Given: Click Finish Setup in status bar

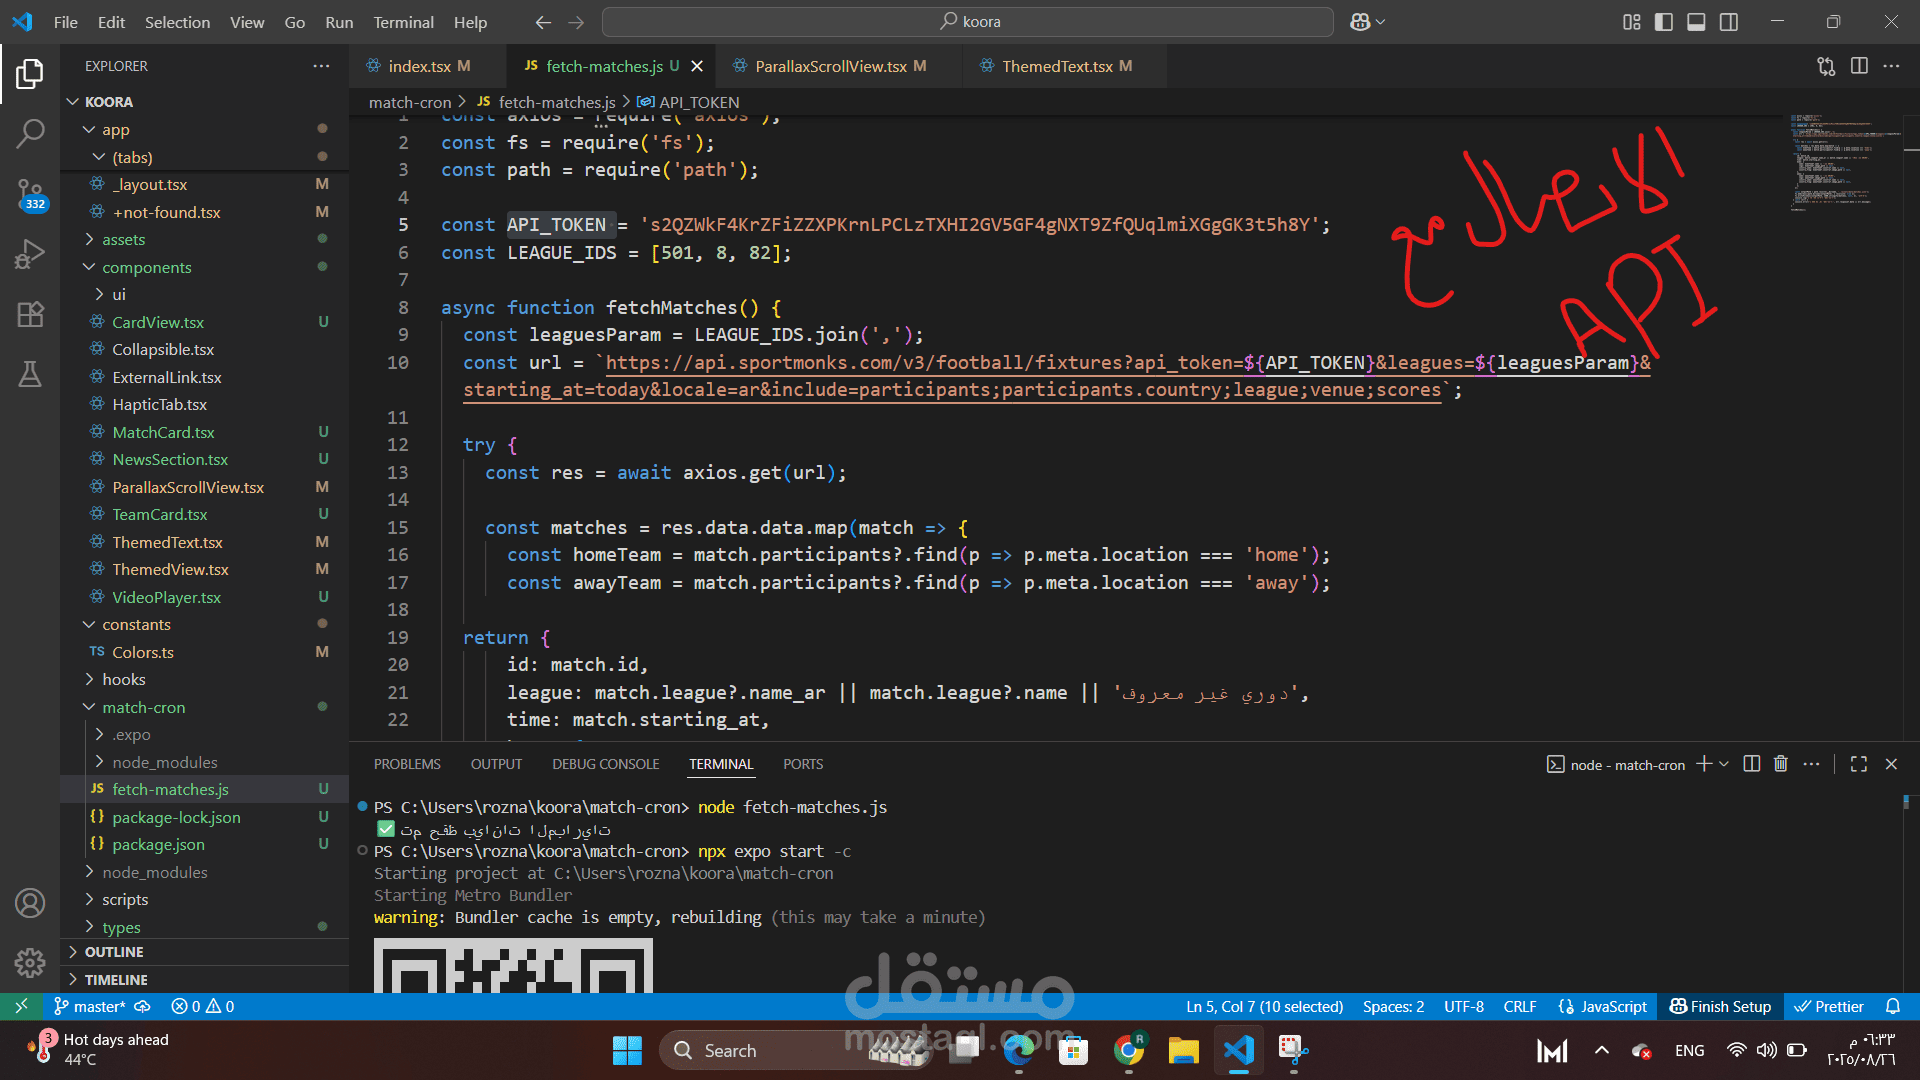Looking at the screenshot, I should coord(1720,1007).
